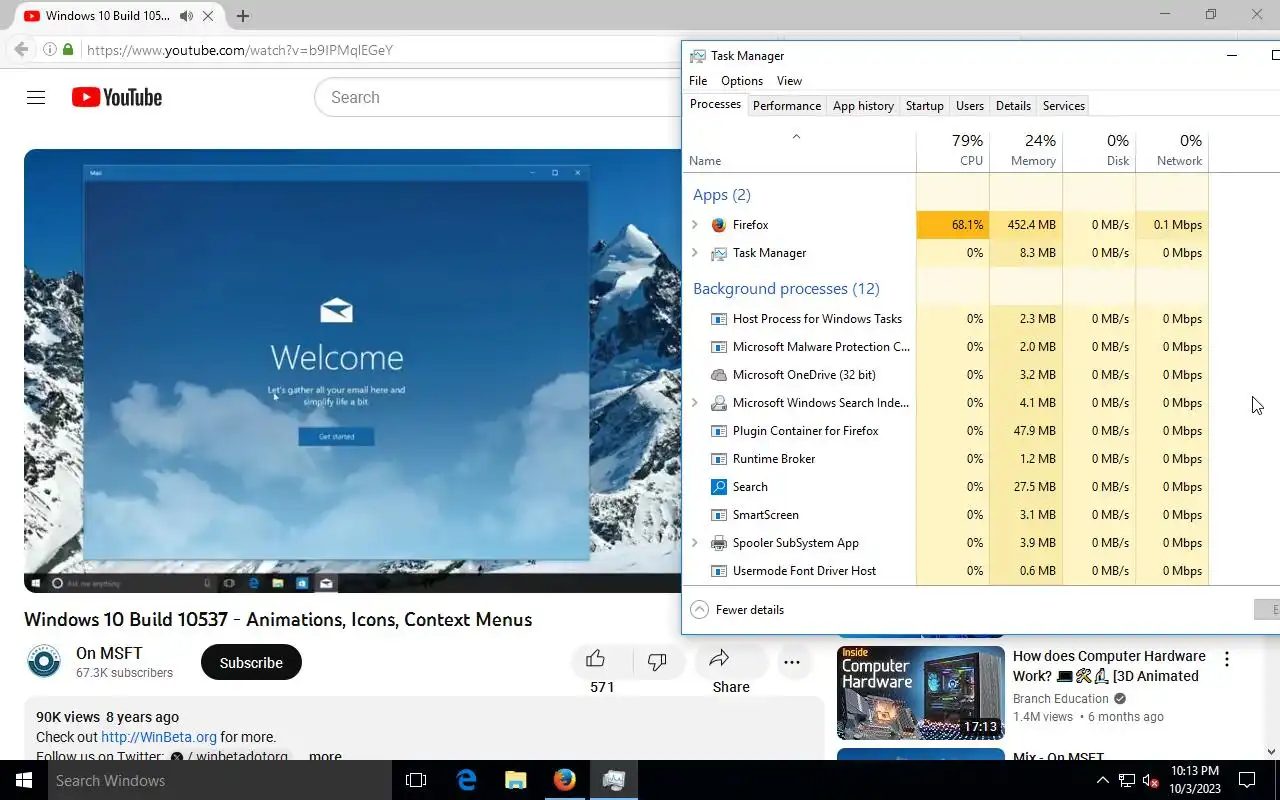Click the Search Windows taskbar box

pyautogui.click(x=221, y=780)
